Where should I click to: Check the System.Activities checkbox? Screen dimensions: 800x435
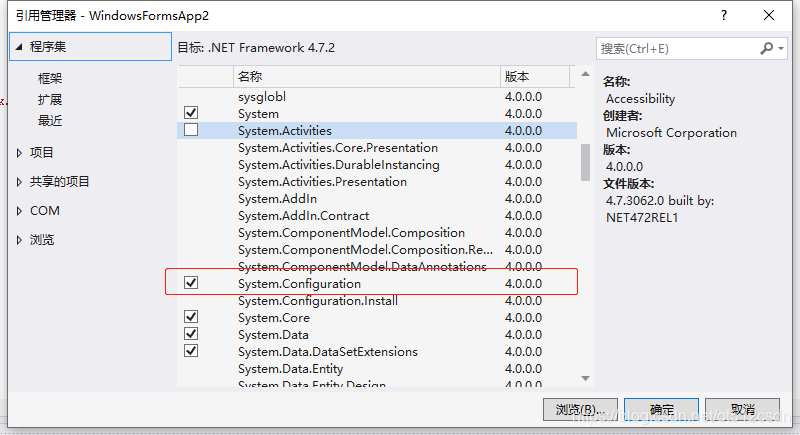(191, 130)
